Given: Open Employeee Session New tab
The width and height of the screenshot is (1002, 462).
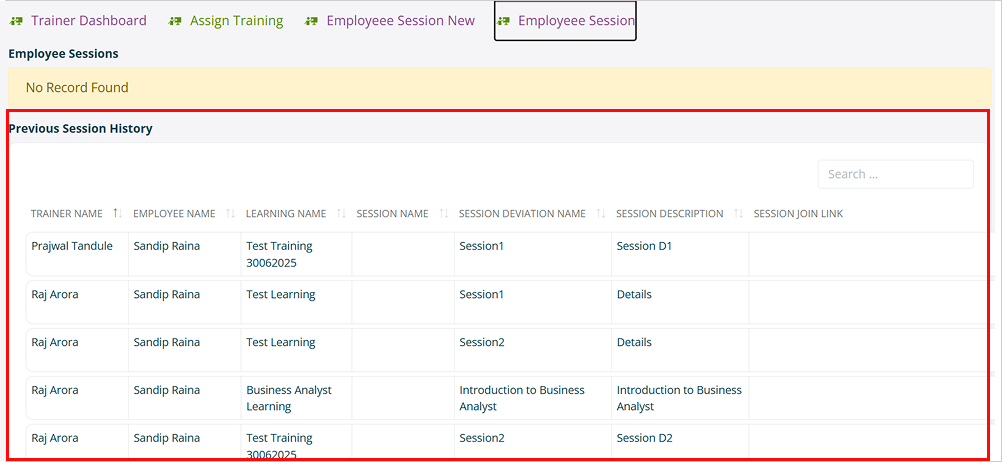Looking at the screenshot, I should pos(401,20).
